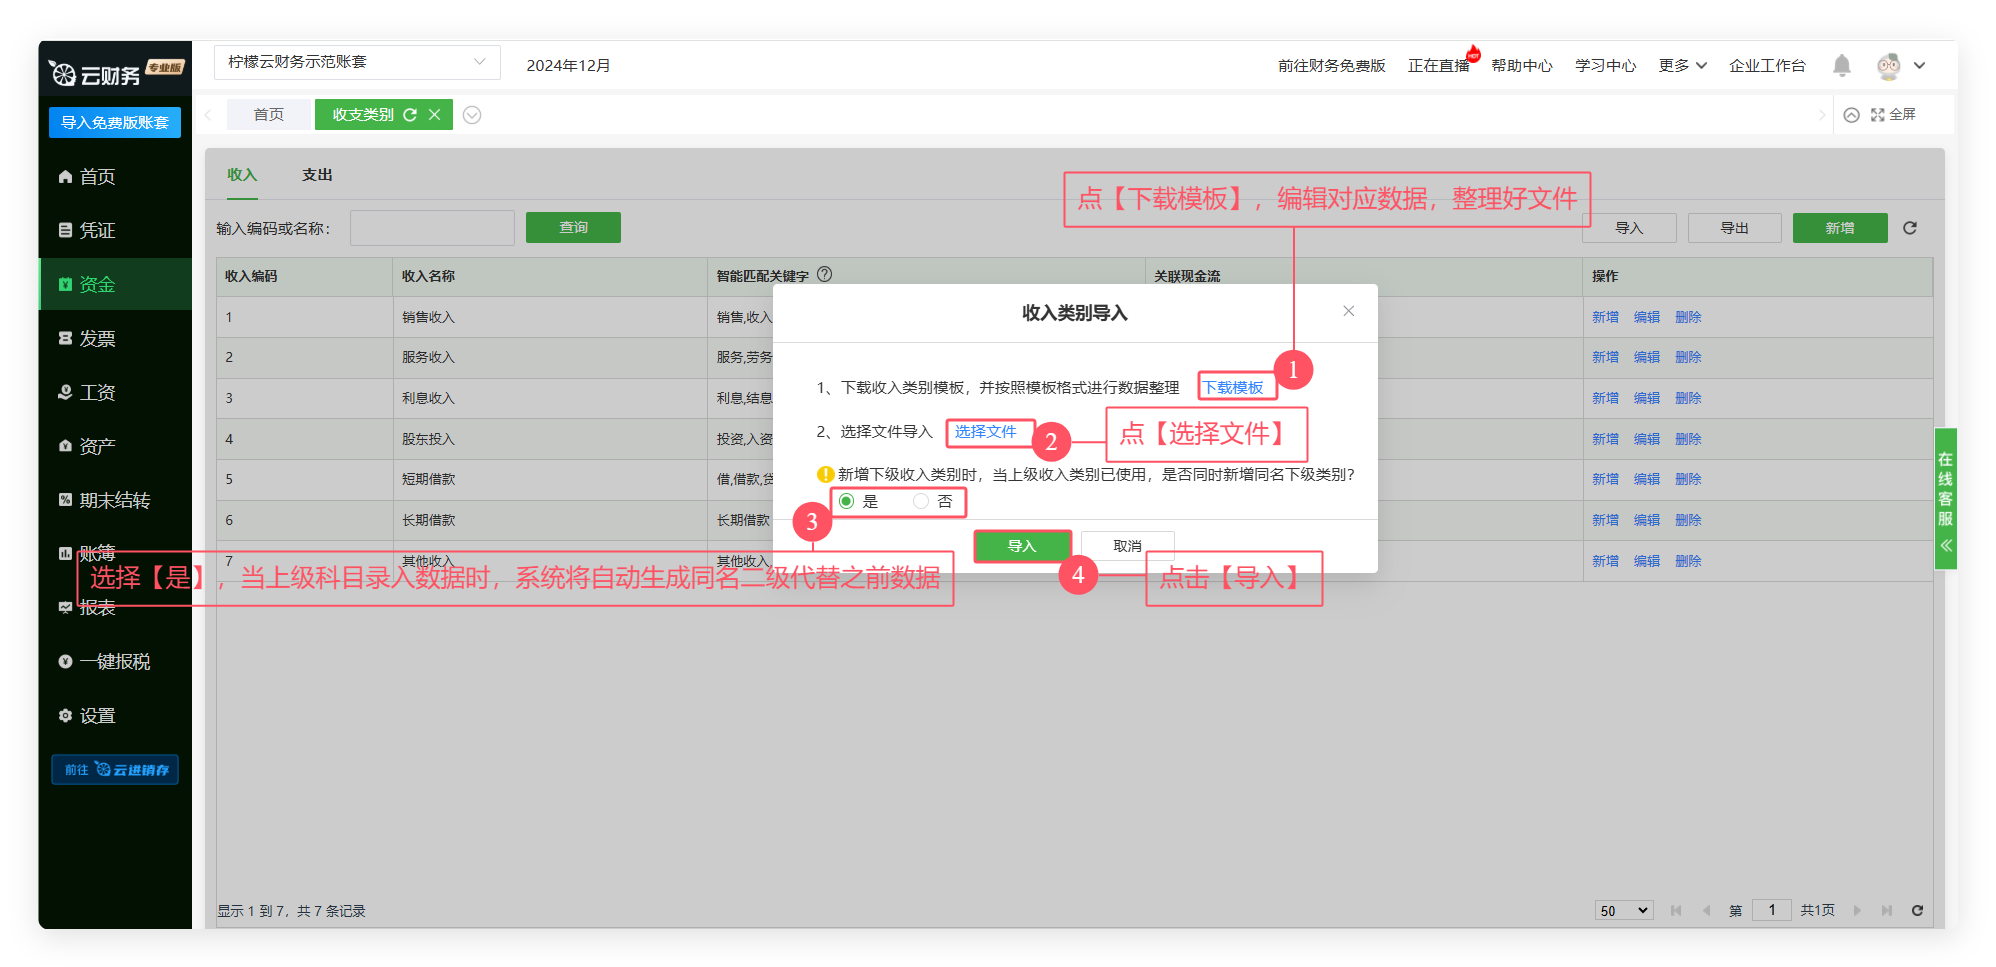Close the 收支类别 tab with its X icon
Screen dimensions: 1996x967
click(x=435, y=115)
